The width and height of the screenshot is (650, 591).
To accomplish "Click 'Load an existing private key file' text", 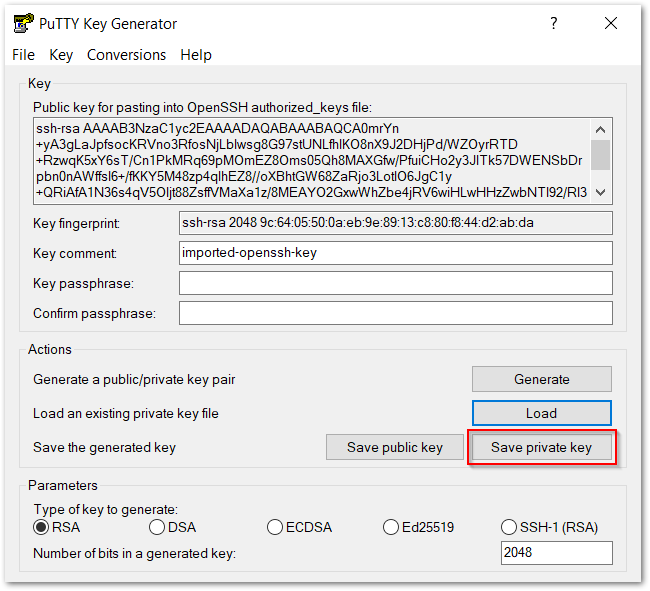I will (126, 413).
